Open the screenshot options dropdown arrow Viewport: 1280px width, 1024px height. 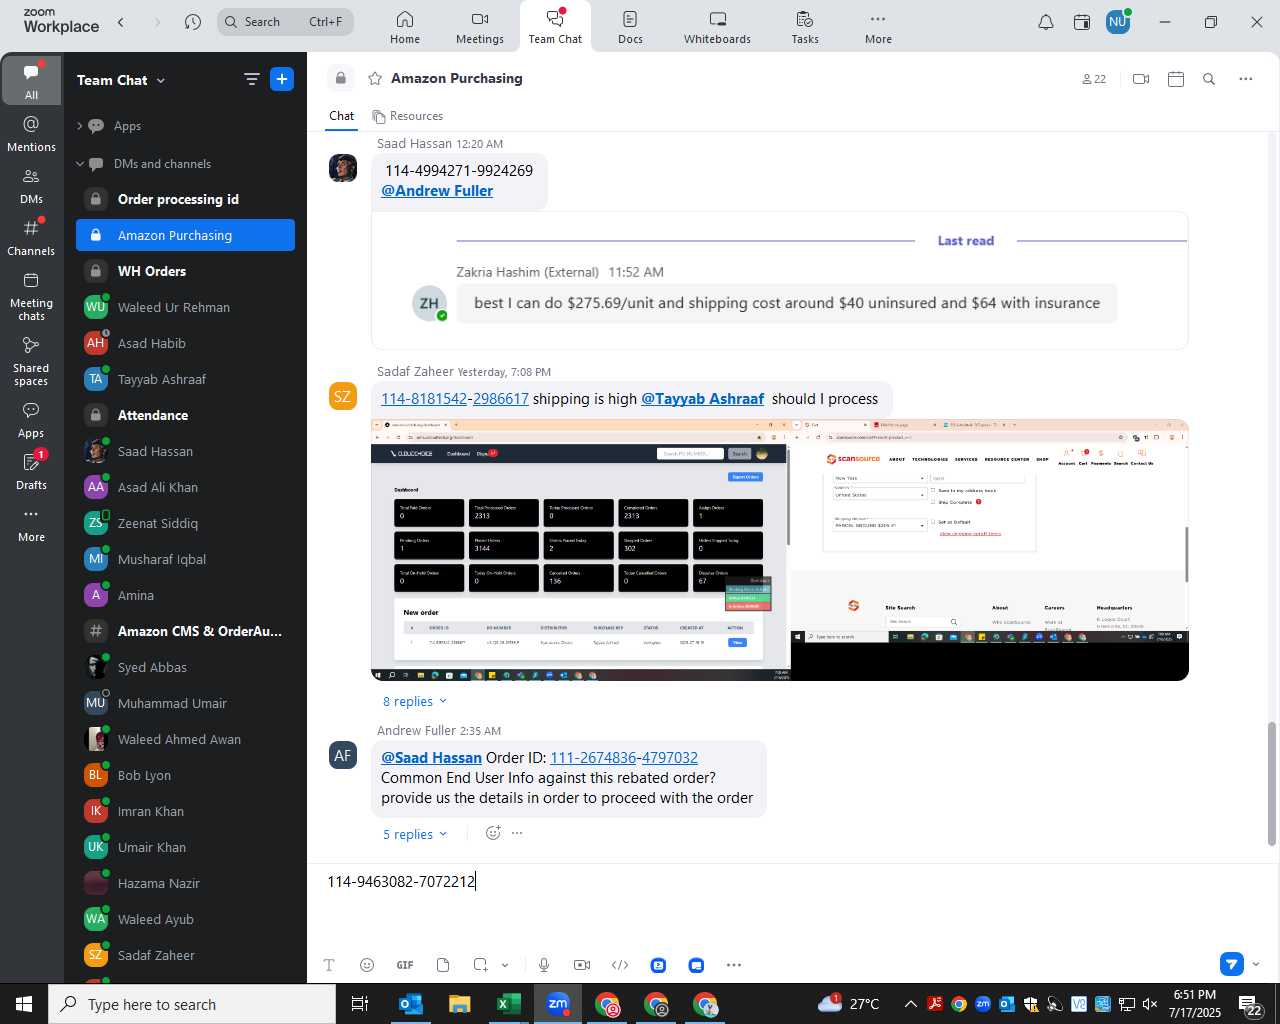point(505,965)
